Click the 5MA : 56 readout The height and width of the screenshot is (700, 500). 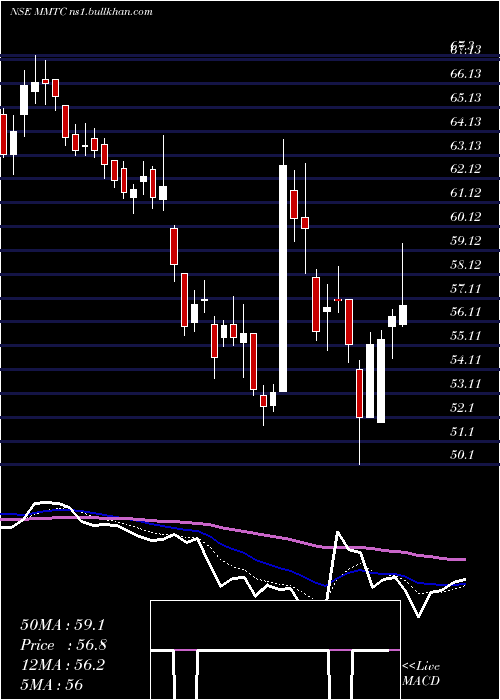(x=51, y=685)
